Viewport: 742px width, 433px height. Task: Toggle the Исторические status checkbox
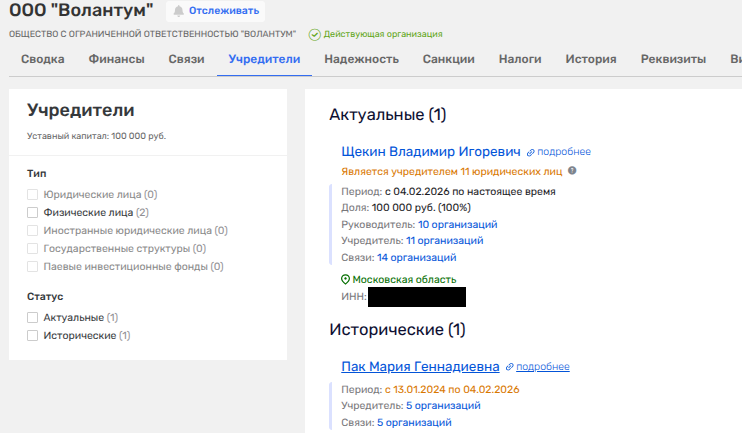click(x=33, y=335)
